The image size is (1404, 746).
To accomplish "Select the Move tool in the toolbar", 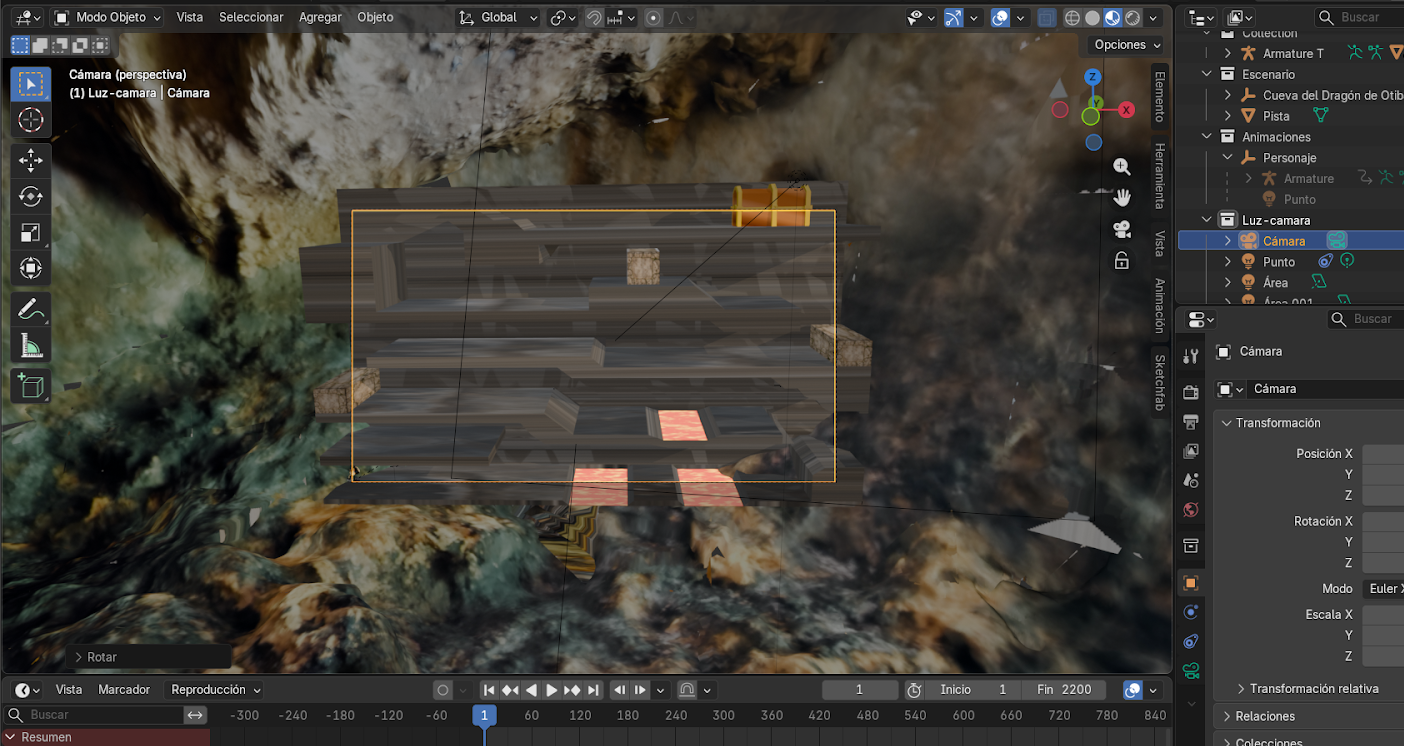I will [31, 160].
